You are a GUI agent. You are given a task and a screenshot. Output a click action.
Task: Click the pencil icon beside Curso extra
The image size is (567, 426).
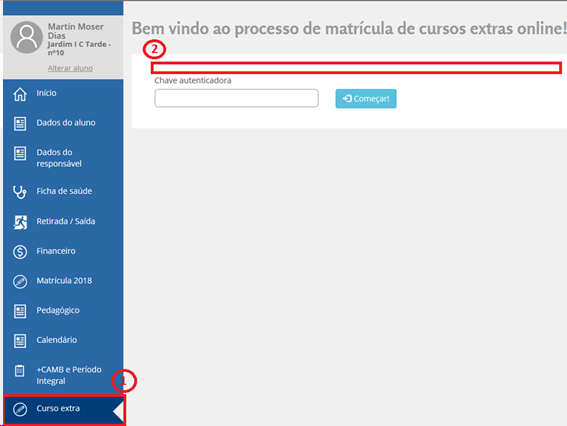coord(20,409)
